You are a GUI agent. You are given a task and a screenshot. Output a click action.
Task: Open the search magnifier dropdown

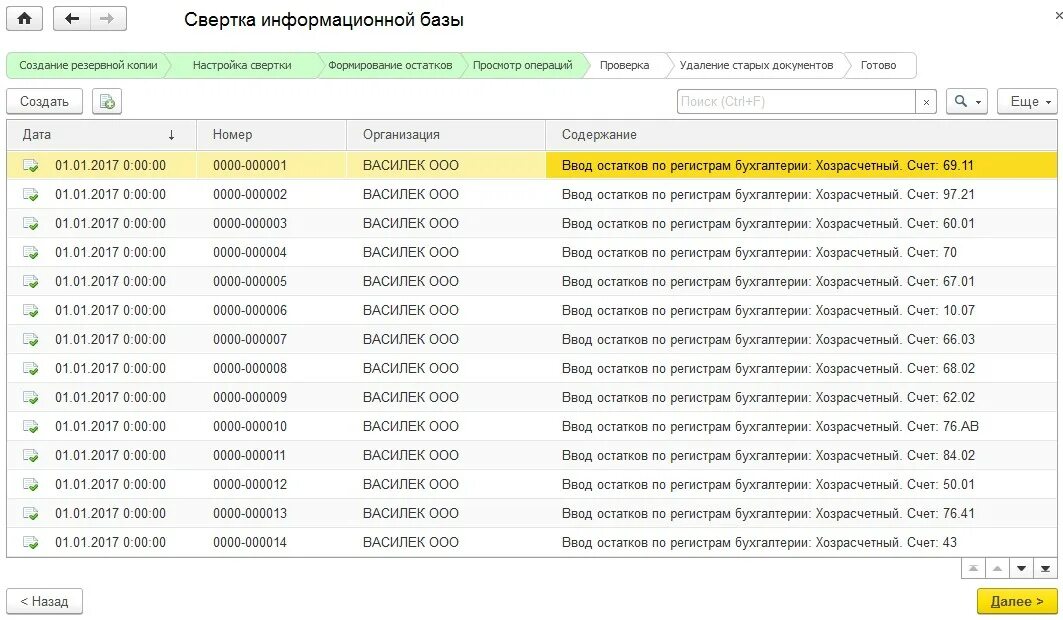967,102
